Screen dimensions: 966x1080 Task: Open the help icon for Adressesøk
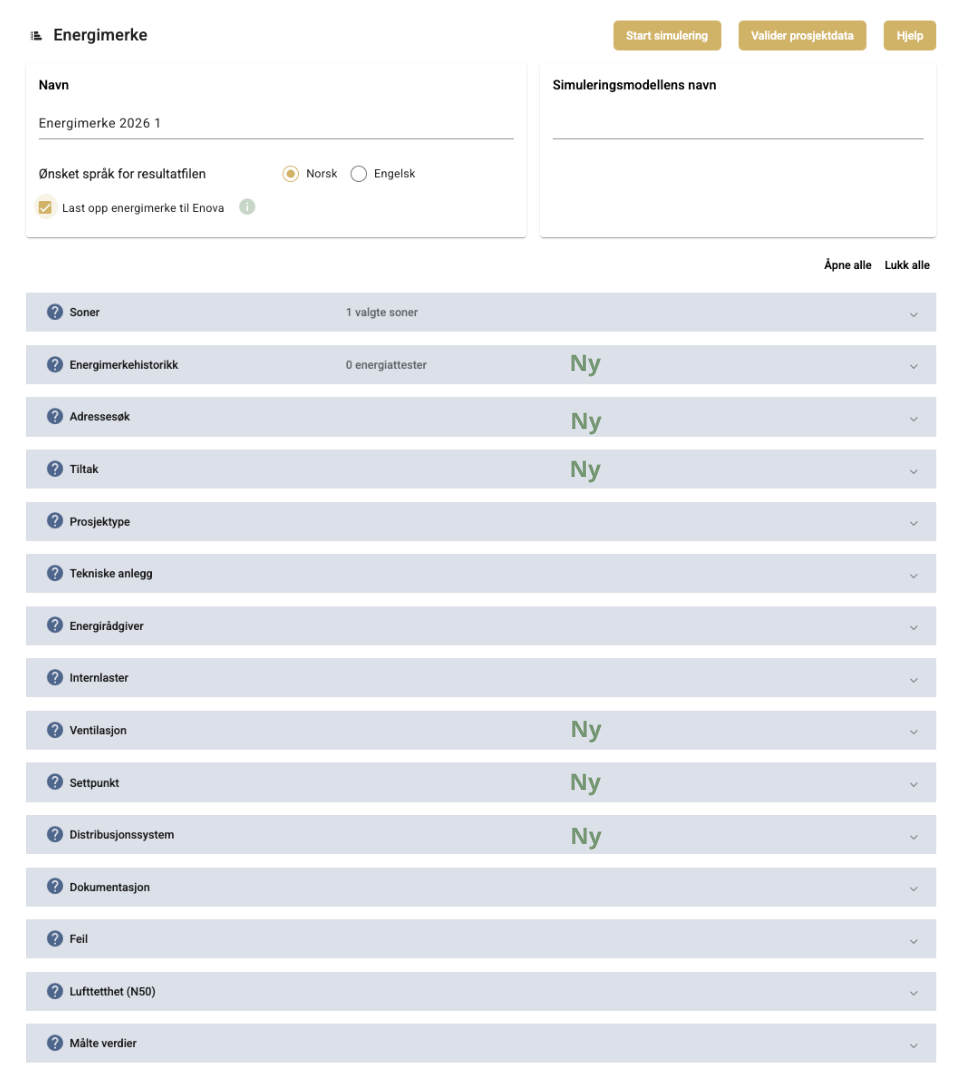(55, 417)
